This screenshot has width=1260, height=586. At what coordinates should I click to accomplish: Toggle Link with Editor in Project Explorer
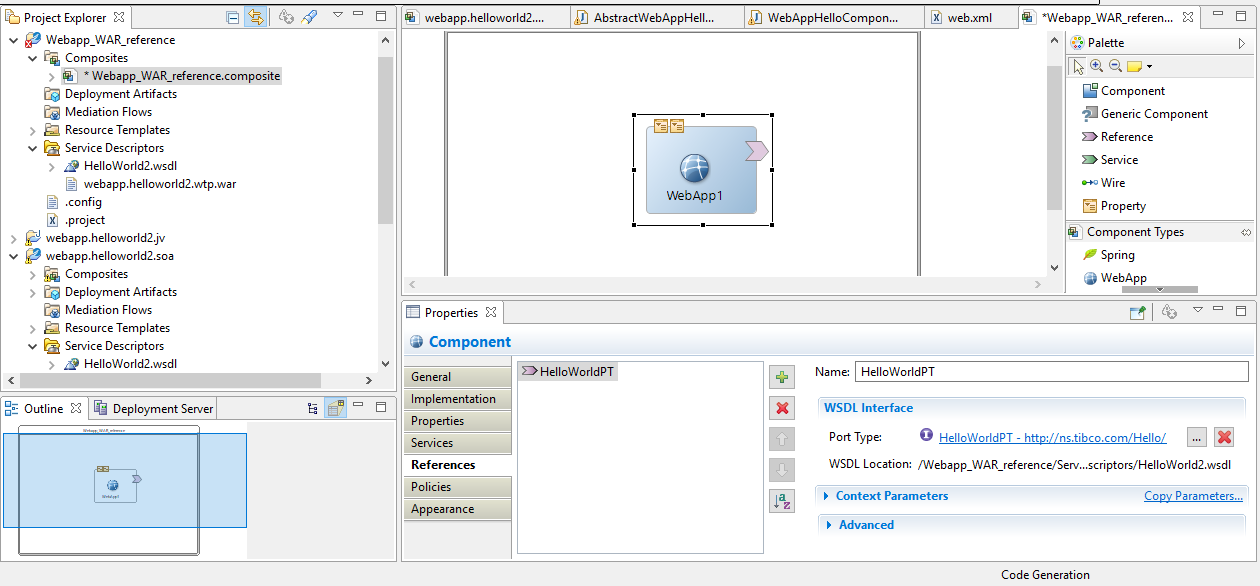(x=255, y=17)
